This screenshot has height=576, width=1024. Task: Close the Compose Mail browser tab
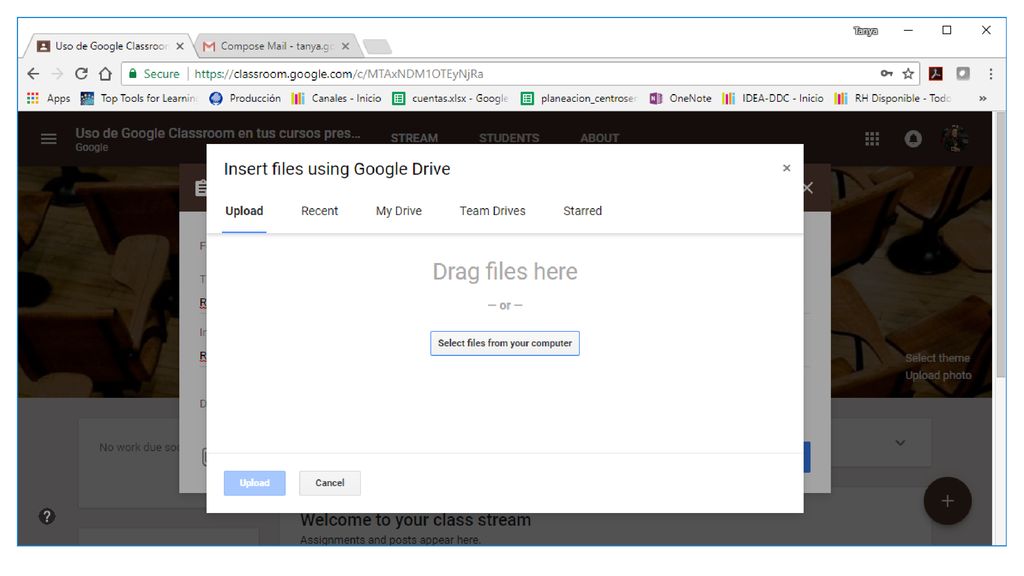(x=345, y=46)
